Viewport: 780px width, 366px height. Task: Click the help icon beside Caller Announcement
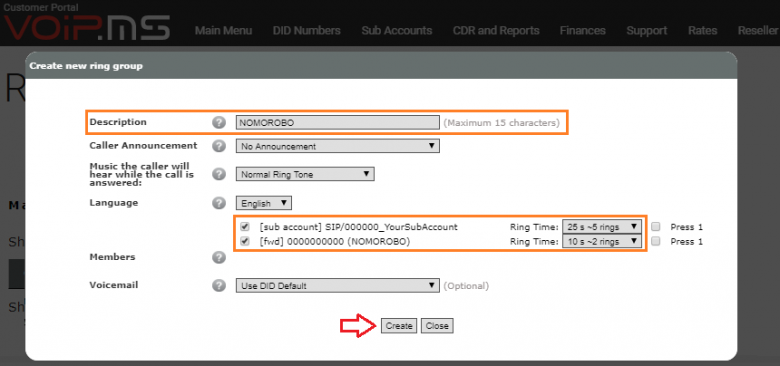(219, 146)
